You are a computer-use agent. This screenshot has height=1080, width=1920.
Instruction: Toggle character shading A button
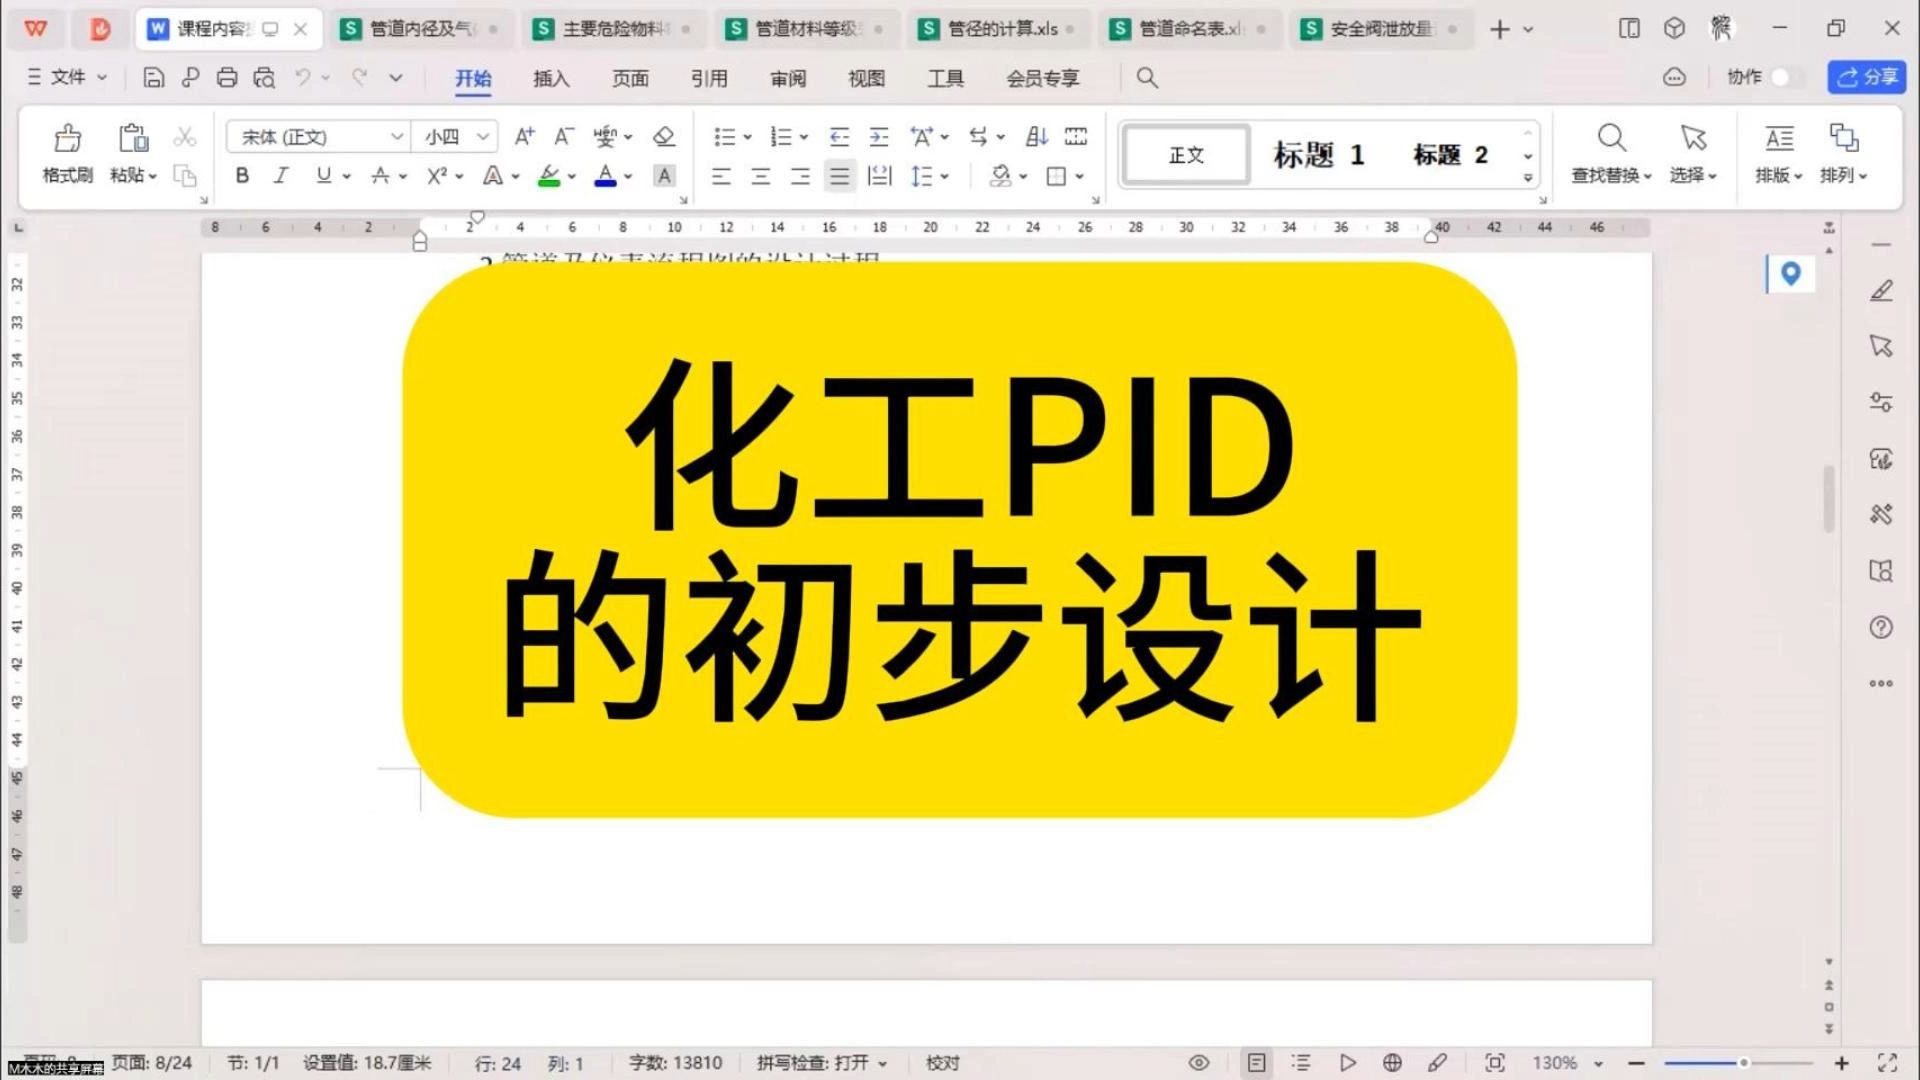point(663,176)
